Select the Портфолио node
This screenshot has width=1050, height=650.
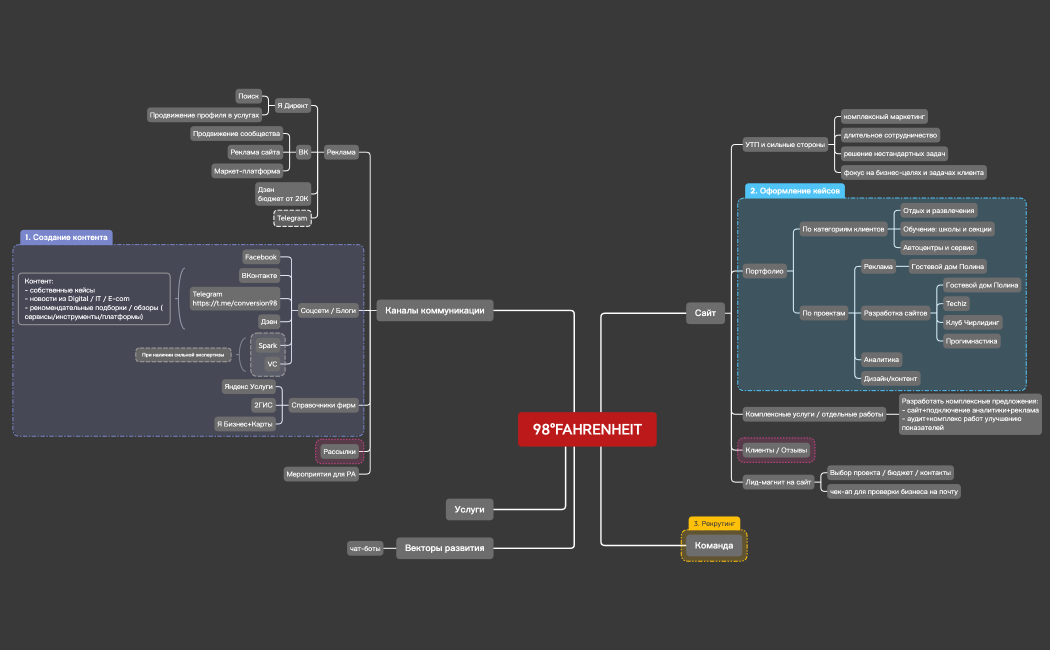pos(764,271)
